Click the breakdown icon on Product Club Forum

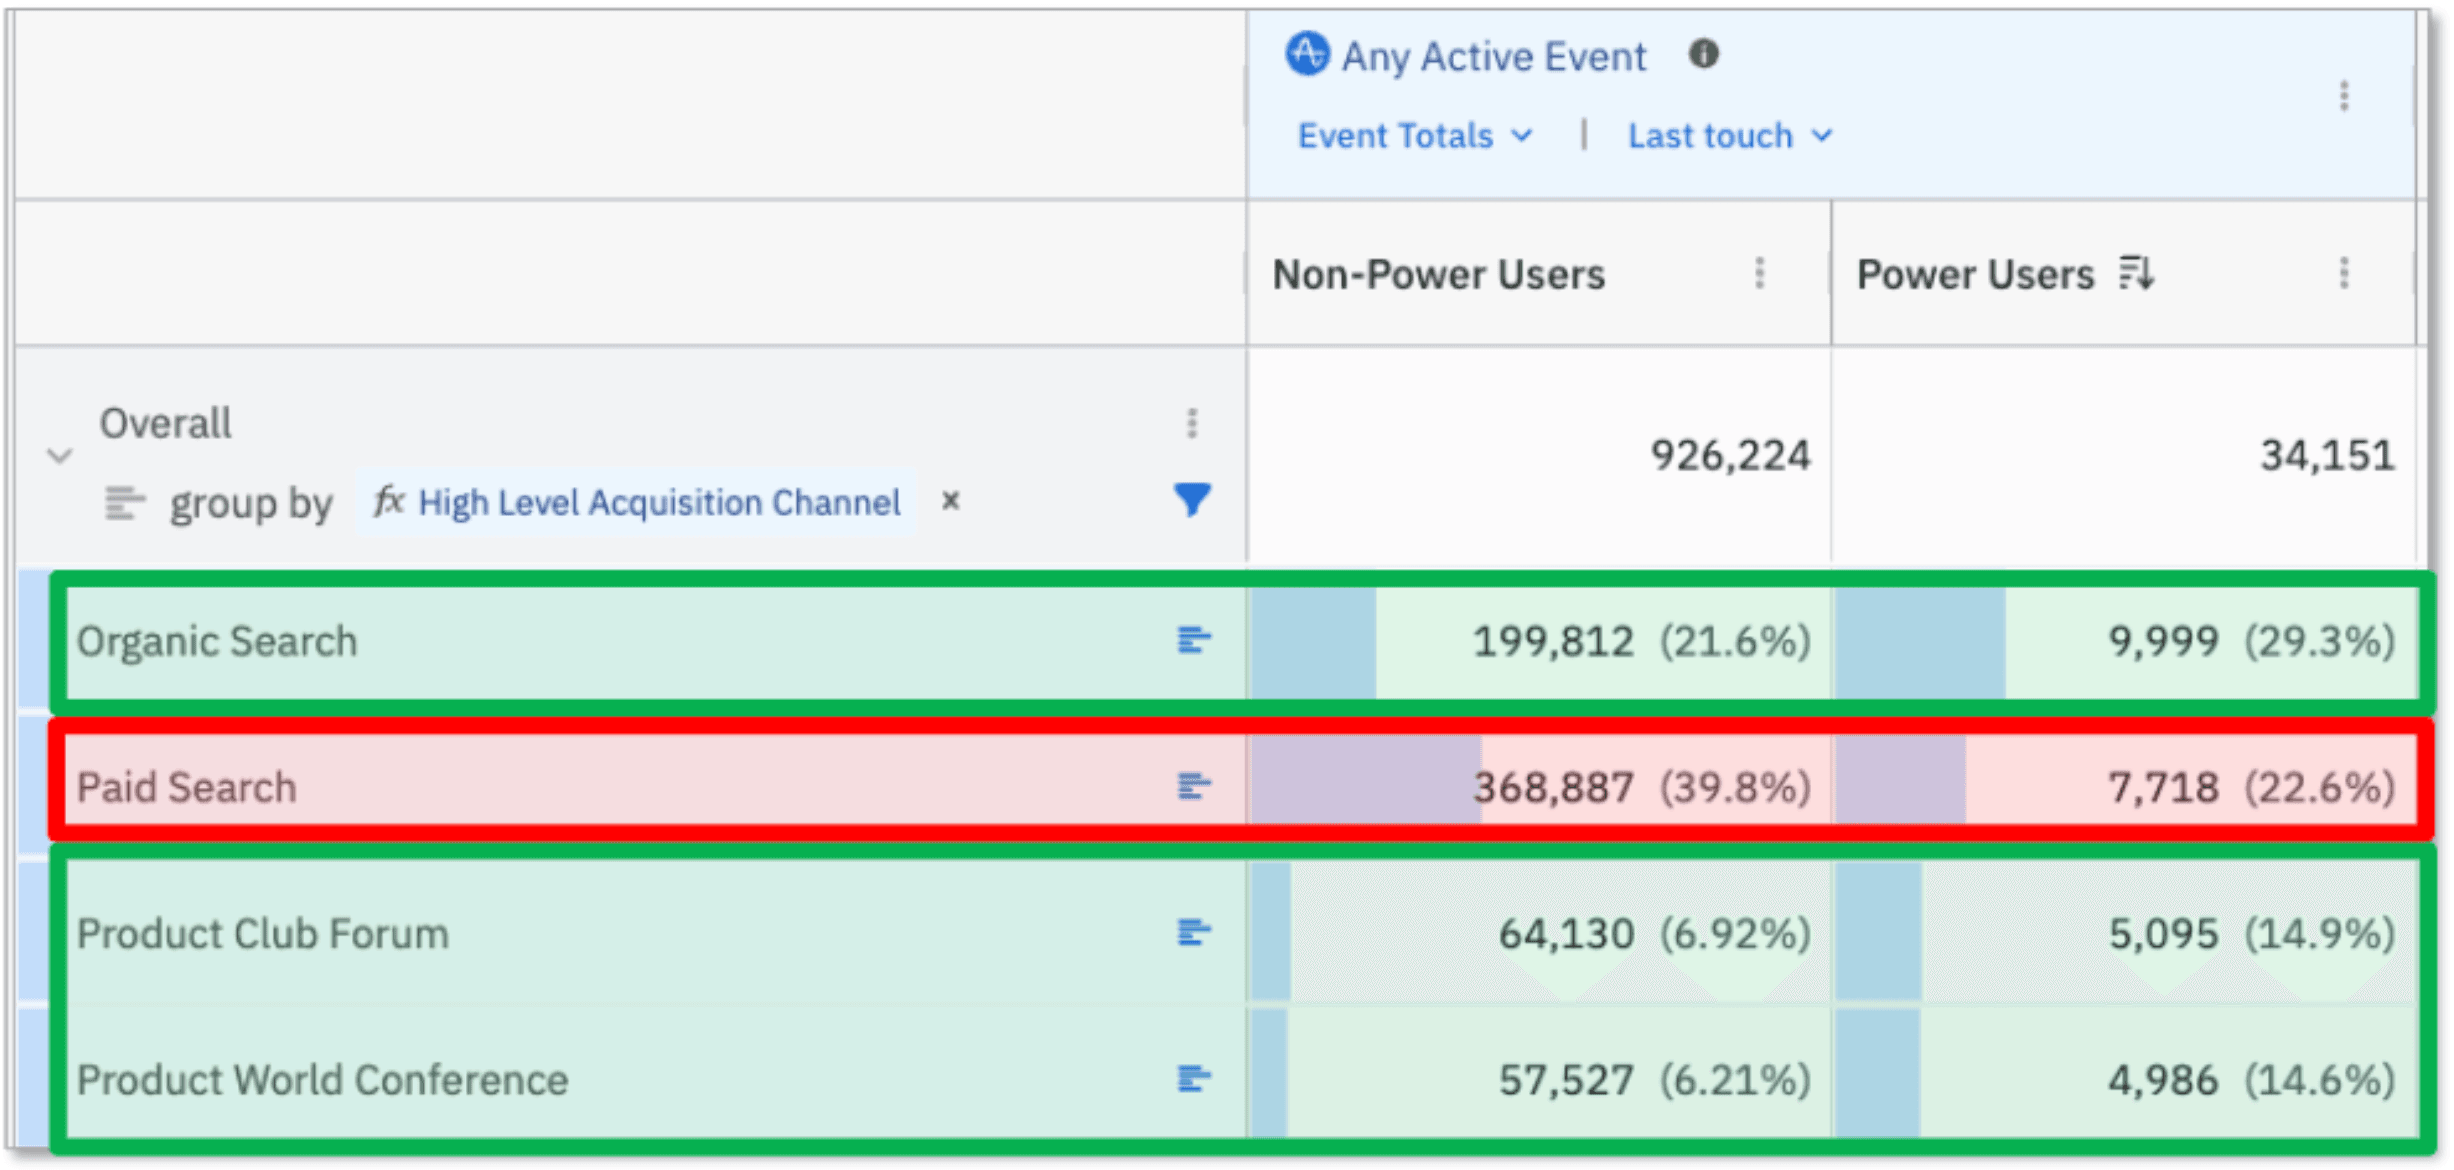coord(1193,932)
